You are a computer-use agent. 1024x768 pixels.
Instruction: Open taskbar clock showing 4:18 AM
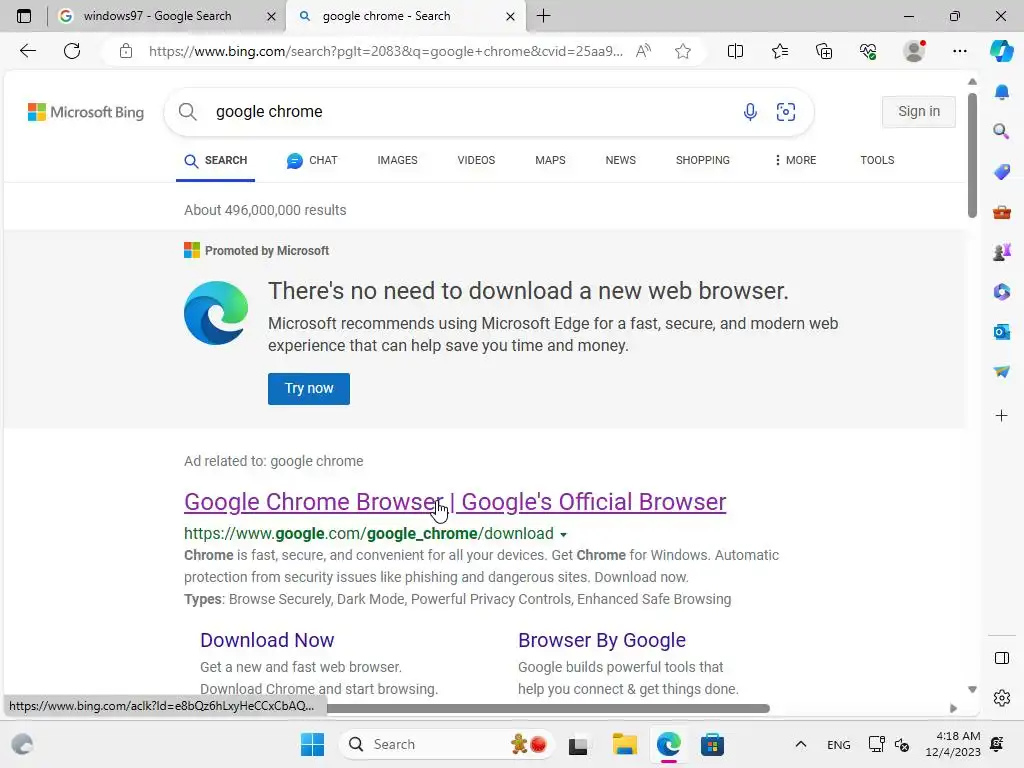click(953, 744)
